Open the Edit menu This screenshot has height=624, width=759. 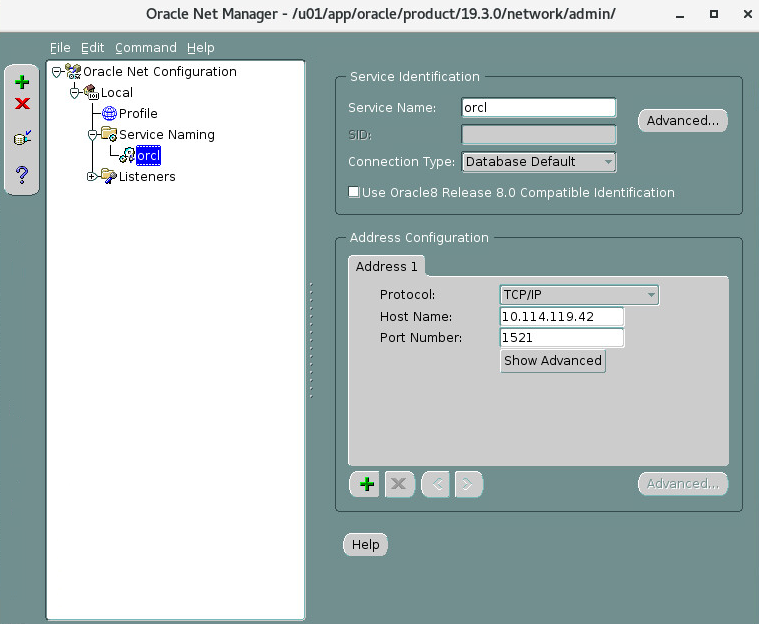pos(92,47)
